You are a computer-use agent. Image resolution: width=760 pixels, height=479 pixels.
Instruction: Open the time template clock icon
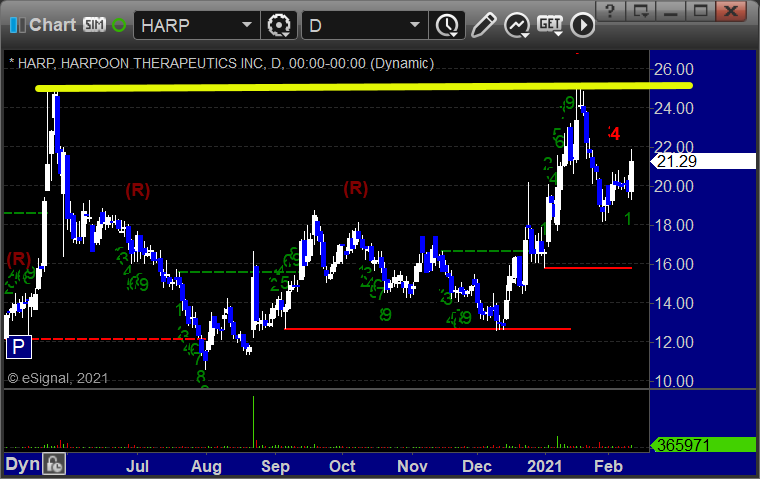(x=447, y=25)
